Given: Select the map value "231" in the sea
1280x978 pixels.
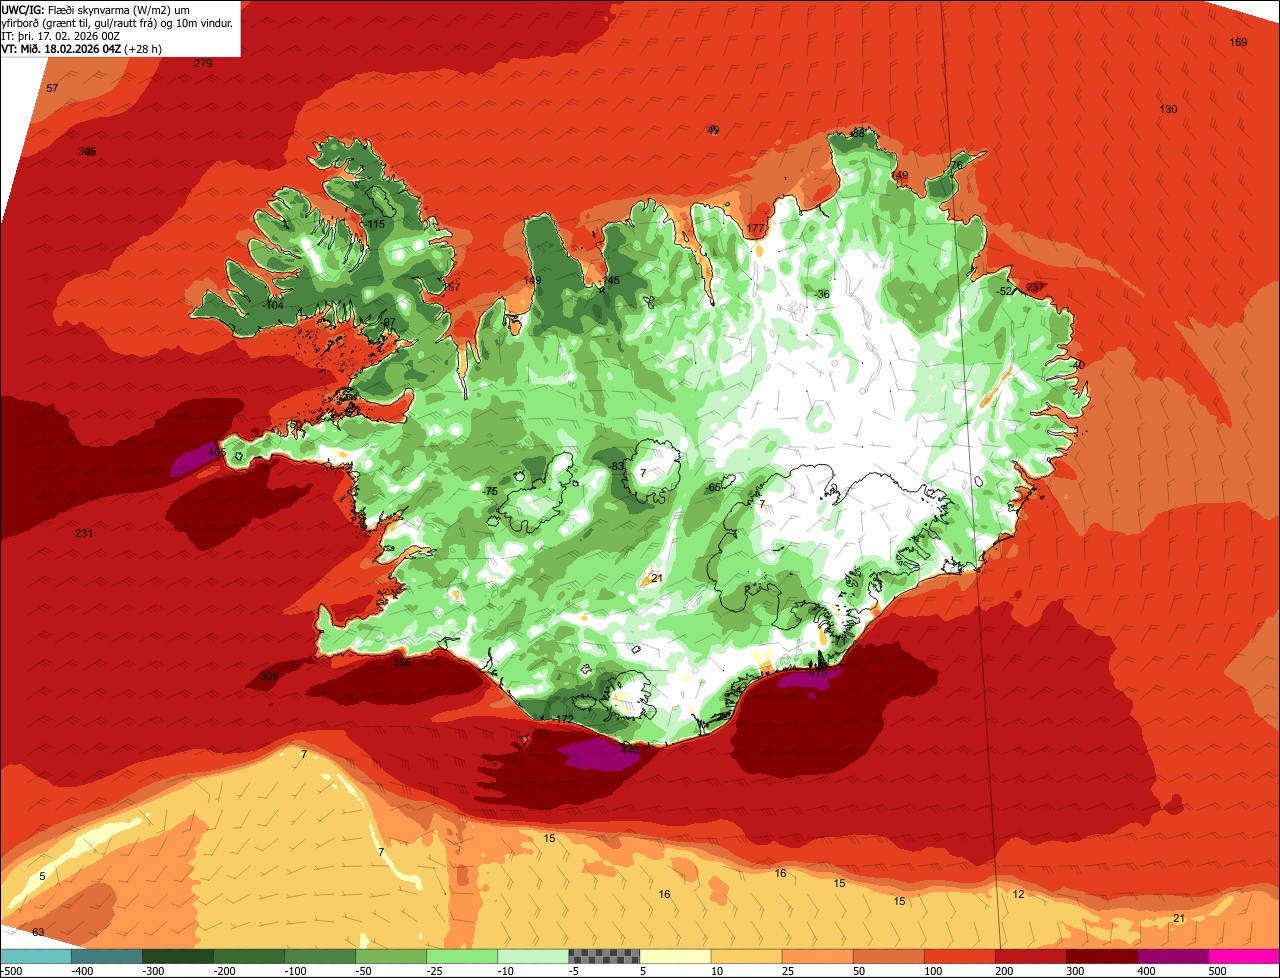Looking at the screenshot, I should click(x=84, y=533).
